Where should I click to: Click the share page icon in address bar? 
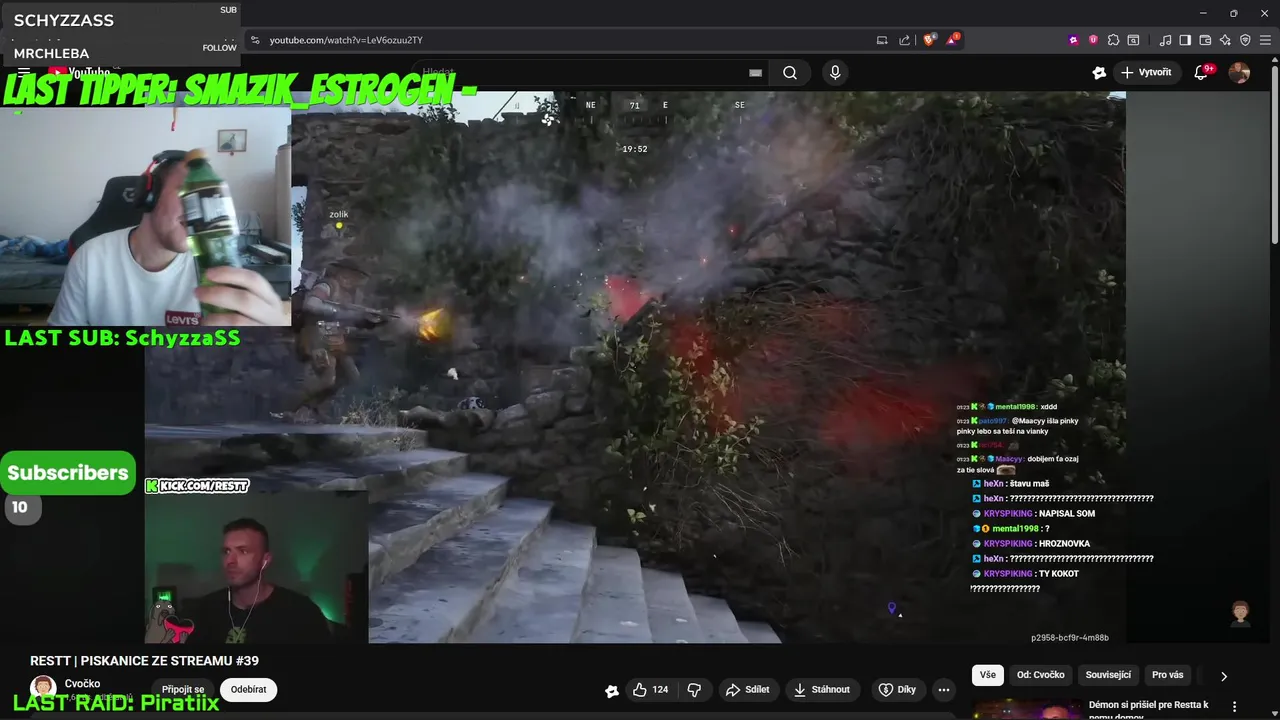tap(905, 40)
